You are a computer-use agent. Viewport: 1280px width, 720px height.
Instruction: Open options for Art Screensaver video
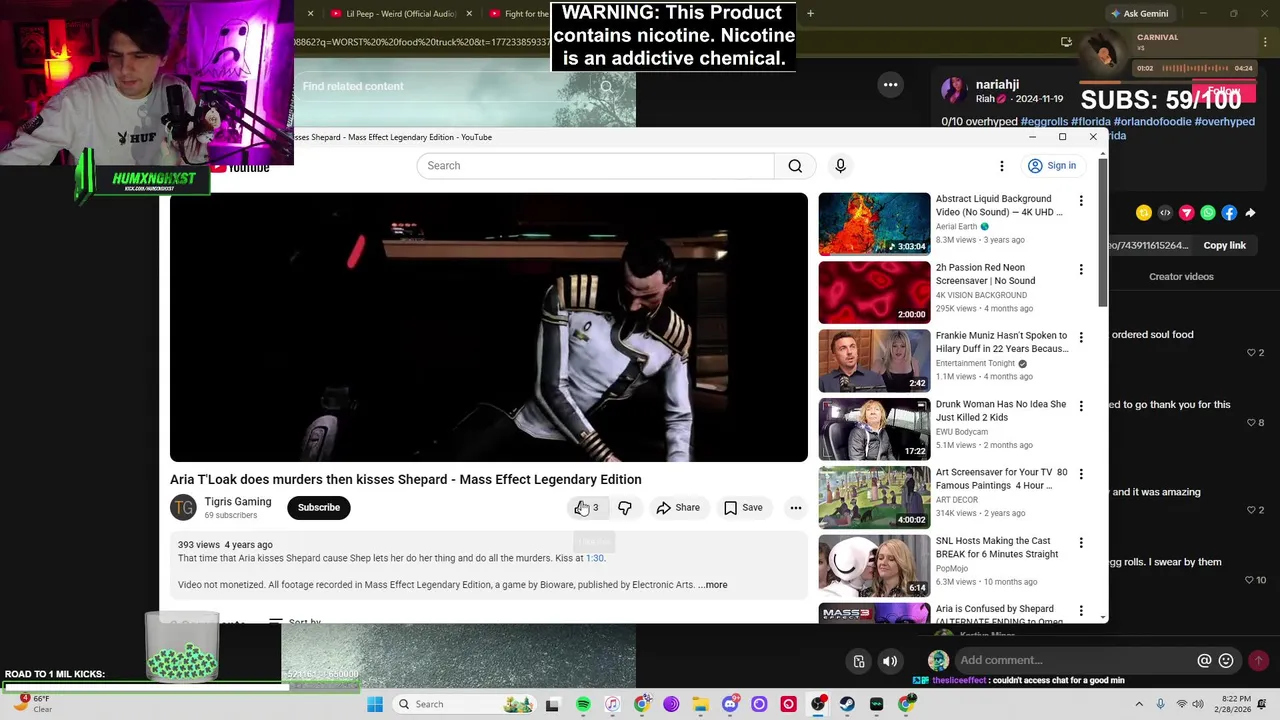click(1080, 474)
